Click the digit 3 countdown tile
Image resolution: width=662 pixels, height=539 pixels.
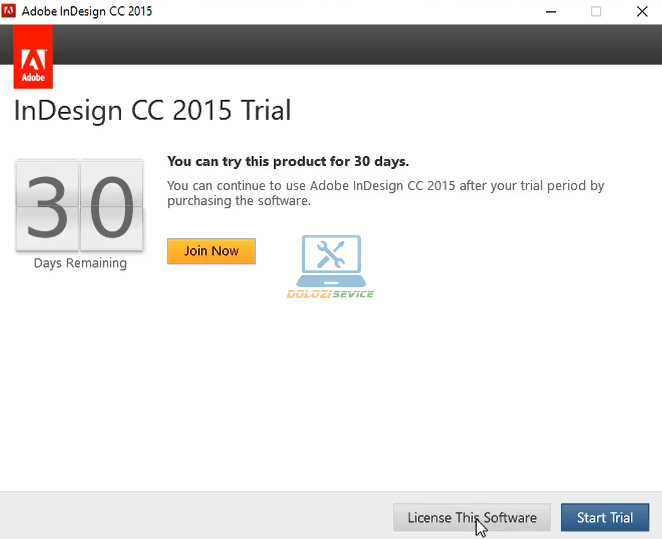[47, 206]
